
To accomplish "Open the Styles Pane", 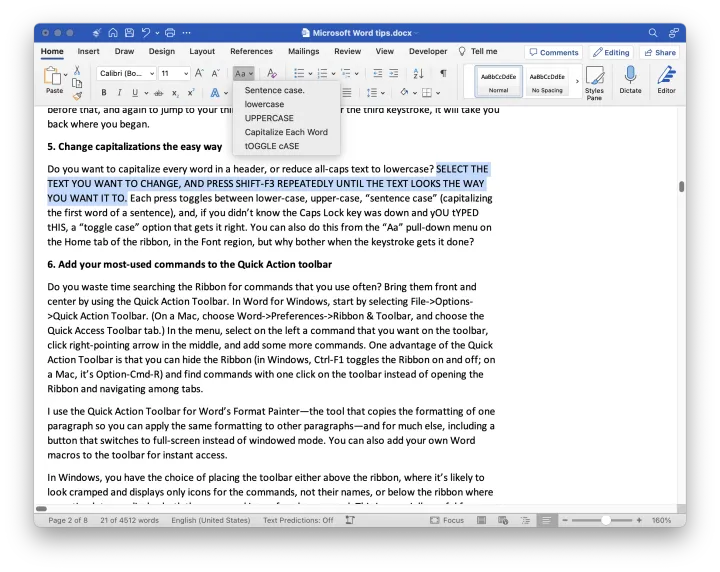I will [x=594, y=81].
